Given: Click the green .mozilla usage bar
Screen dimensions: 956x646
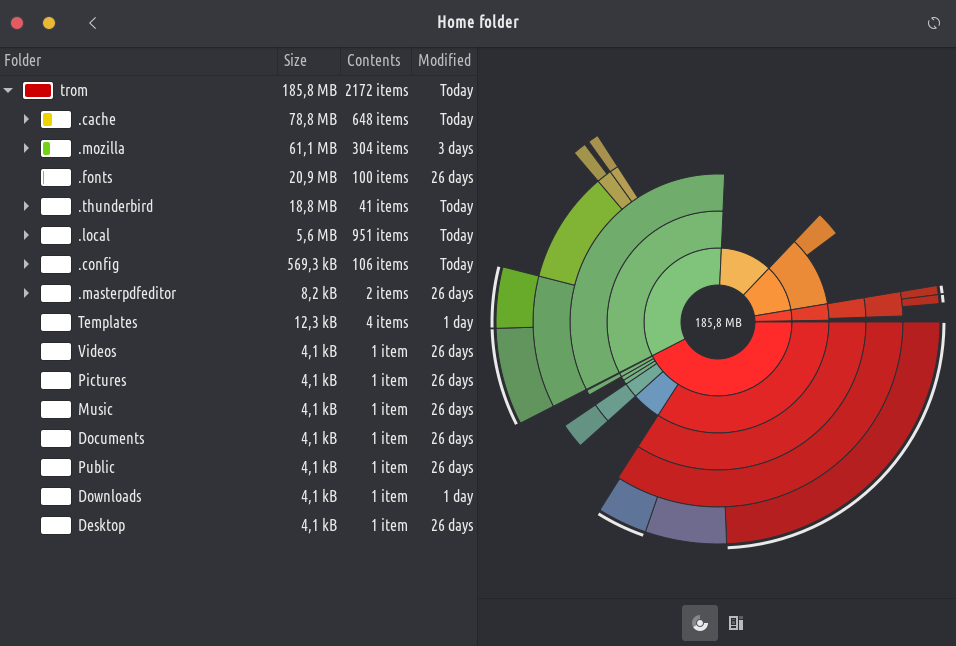Looking at the screenshot, I should tap(55, 149).
